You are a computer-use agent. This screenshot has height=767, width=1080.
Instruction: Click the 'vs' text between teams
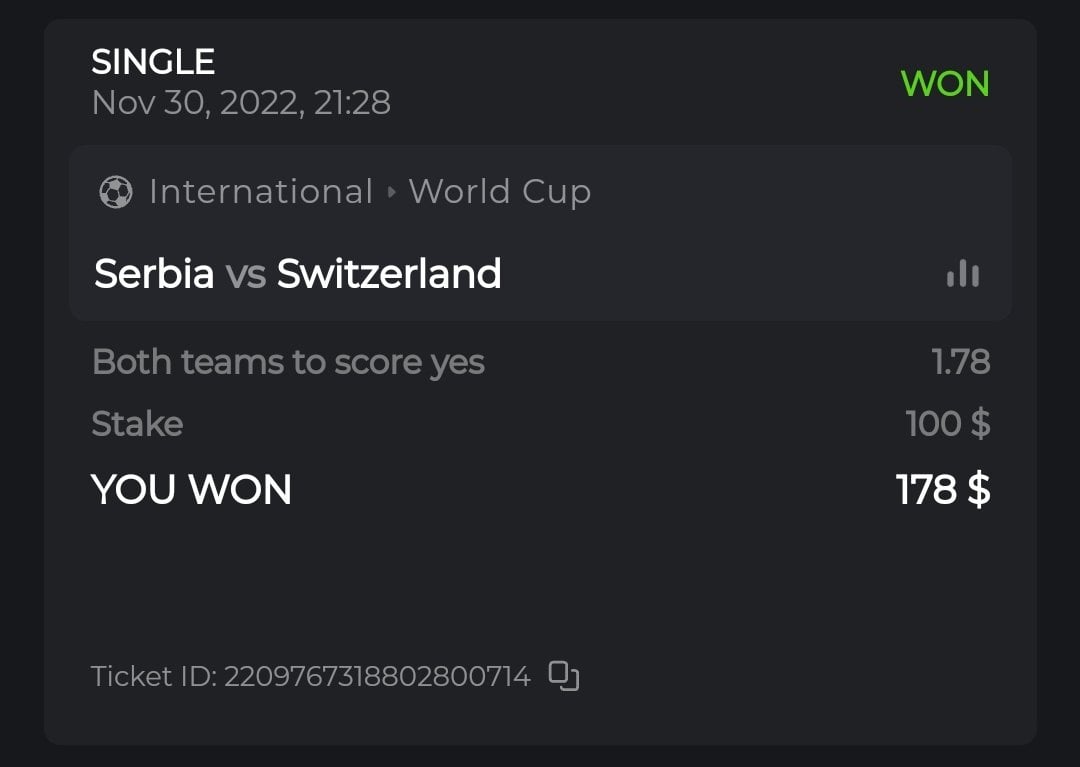245,274
